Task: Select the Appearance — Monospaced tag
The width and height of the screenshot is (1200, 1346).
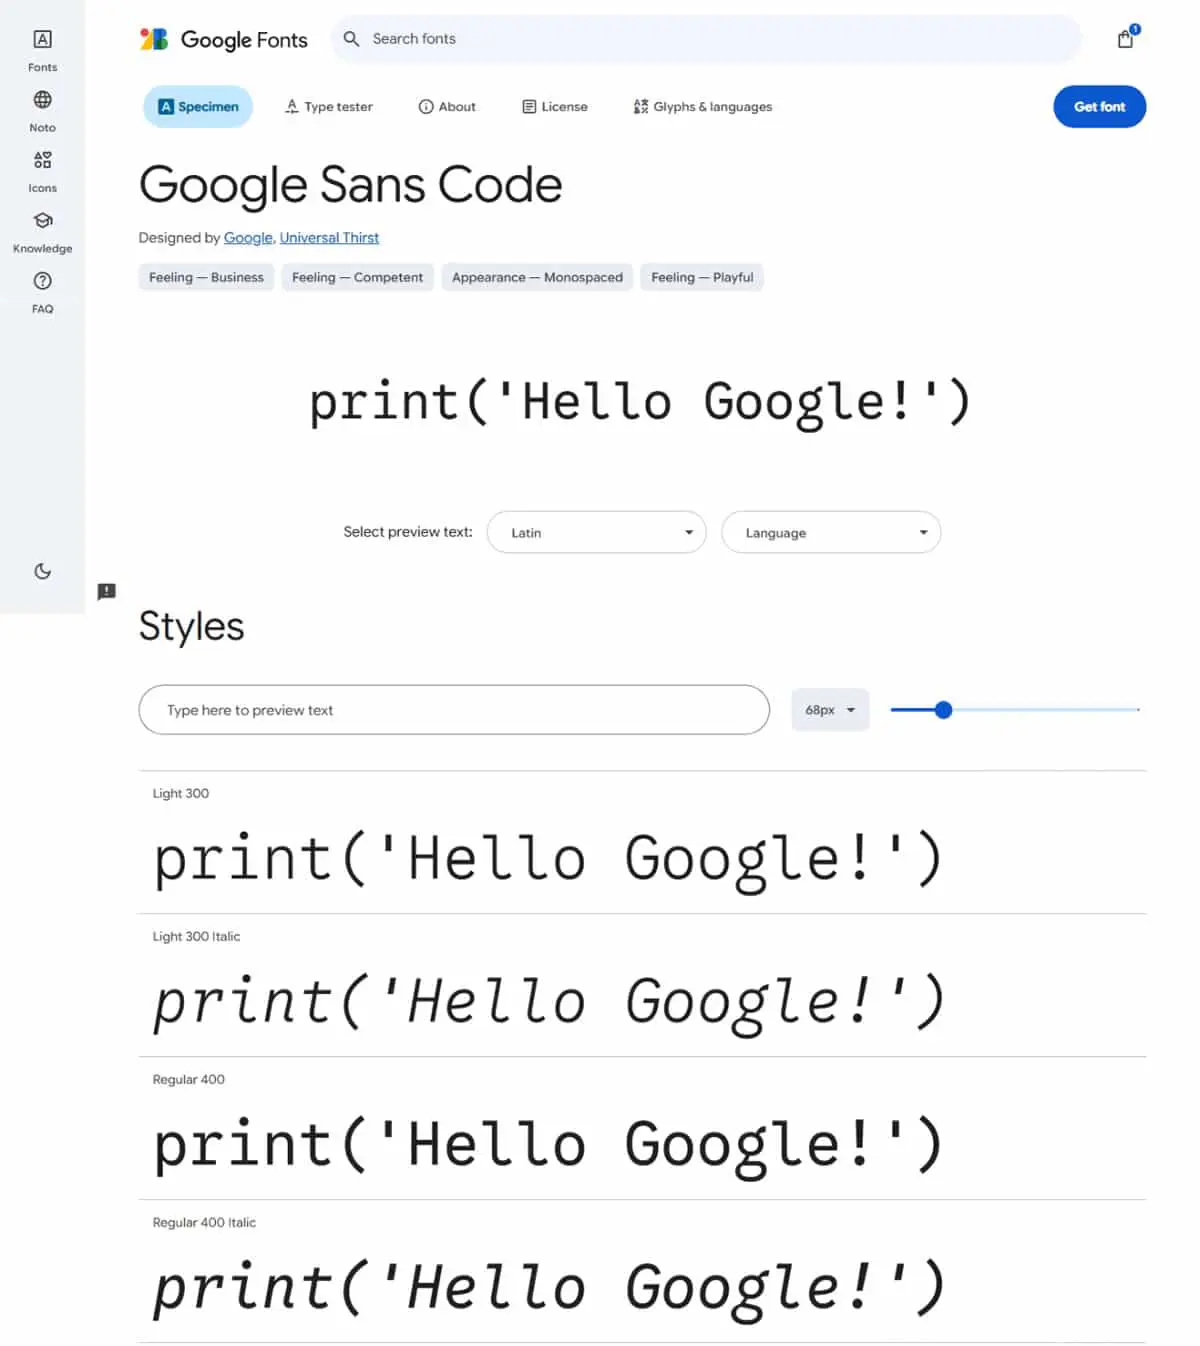Action: [x=537, y=277]
